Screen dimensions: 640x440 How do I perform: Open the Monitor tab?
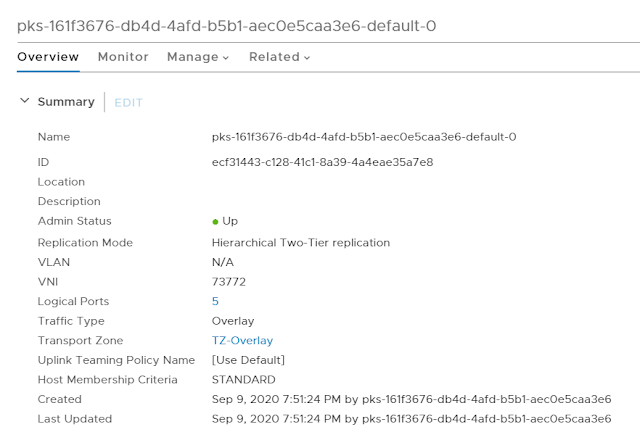123,57
